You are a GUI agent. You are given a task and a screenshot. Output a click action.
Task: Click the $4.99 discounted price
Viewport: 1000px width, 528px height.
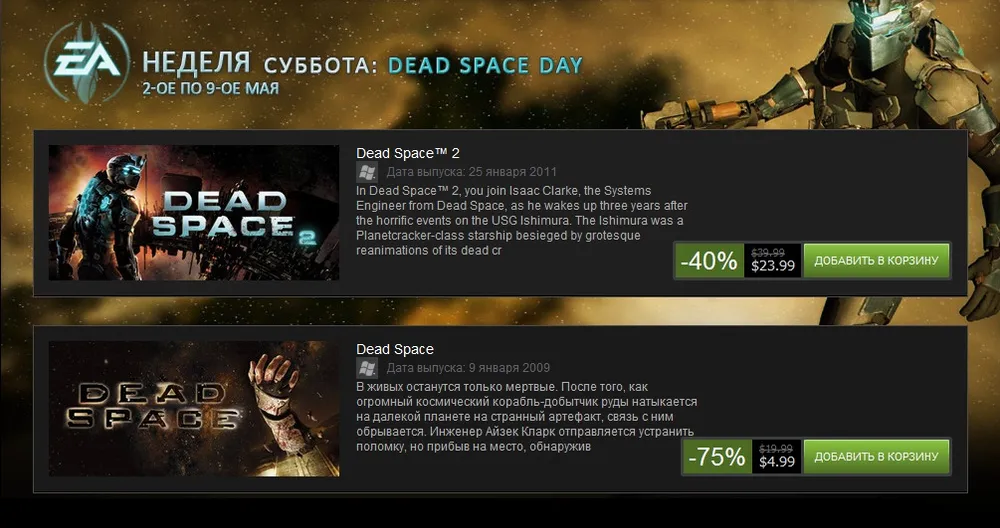pos(777,462)
